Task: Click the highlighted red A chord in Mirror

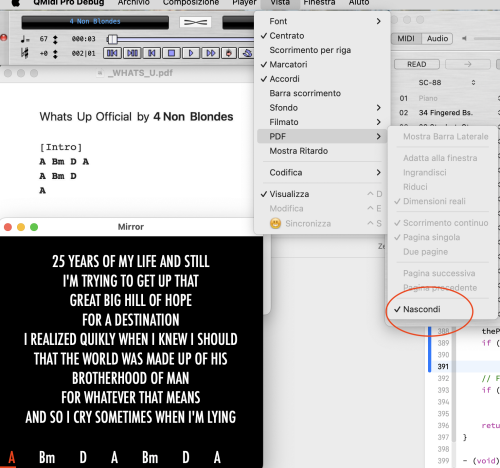Action: [x=11, y=457]
